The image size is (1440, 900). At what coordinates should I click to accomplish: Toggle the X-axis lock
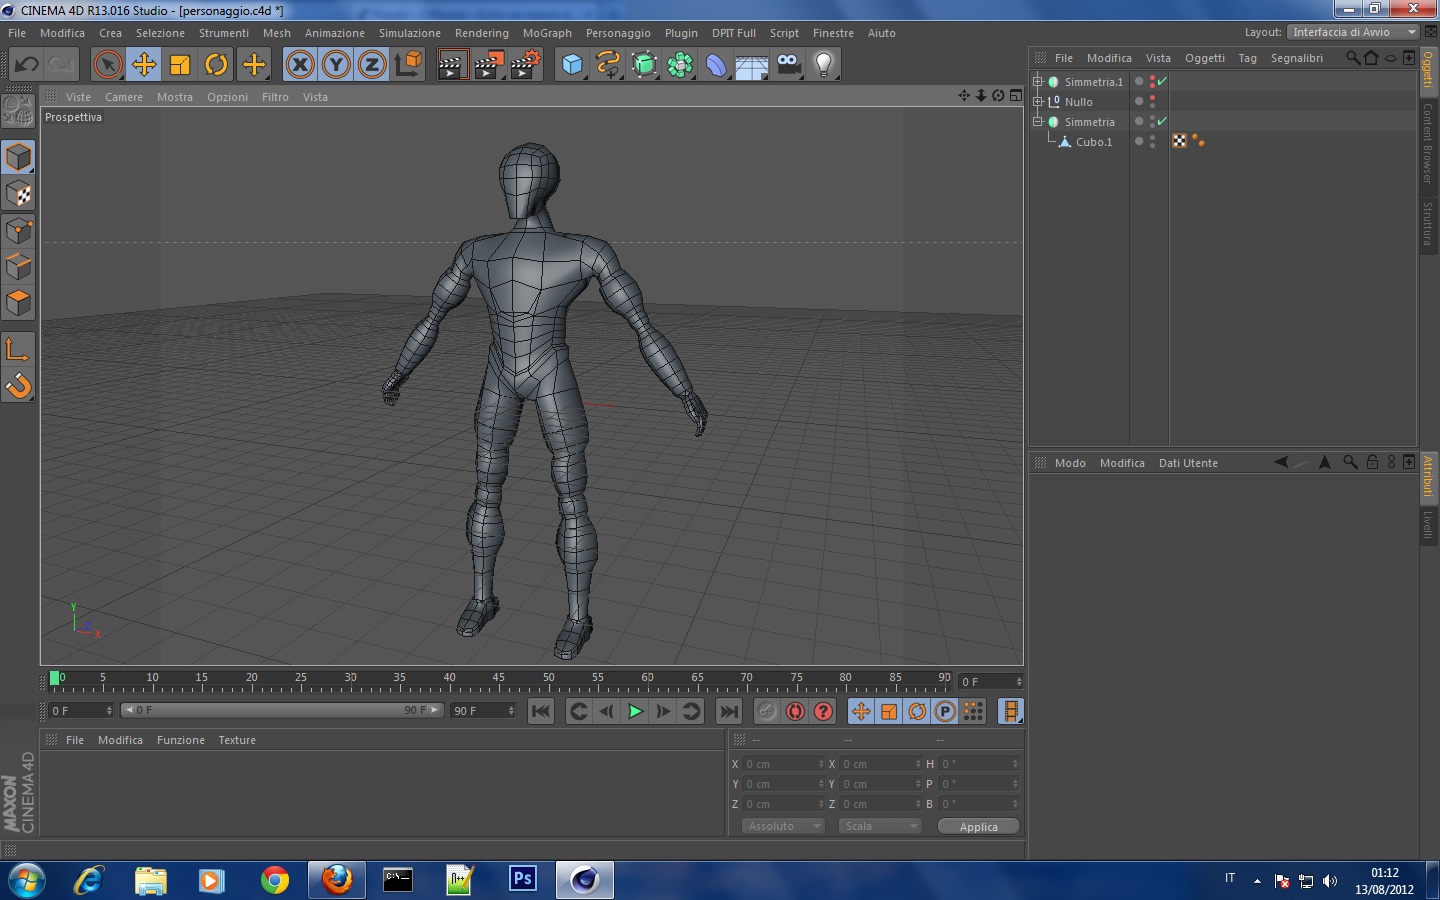point(300,65)
